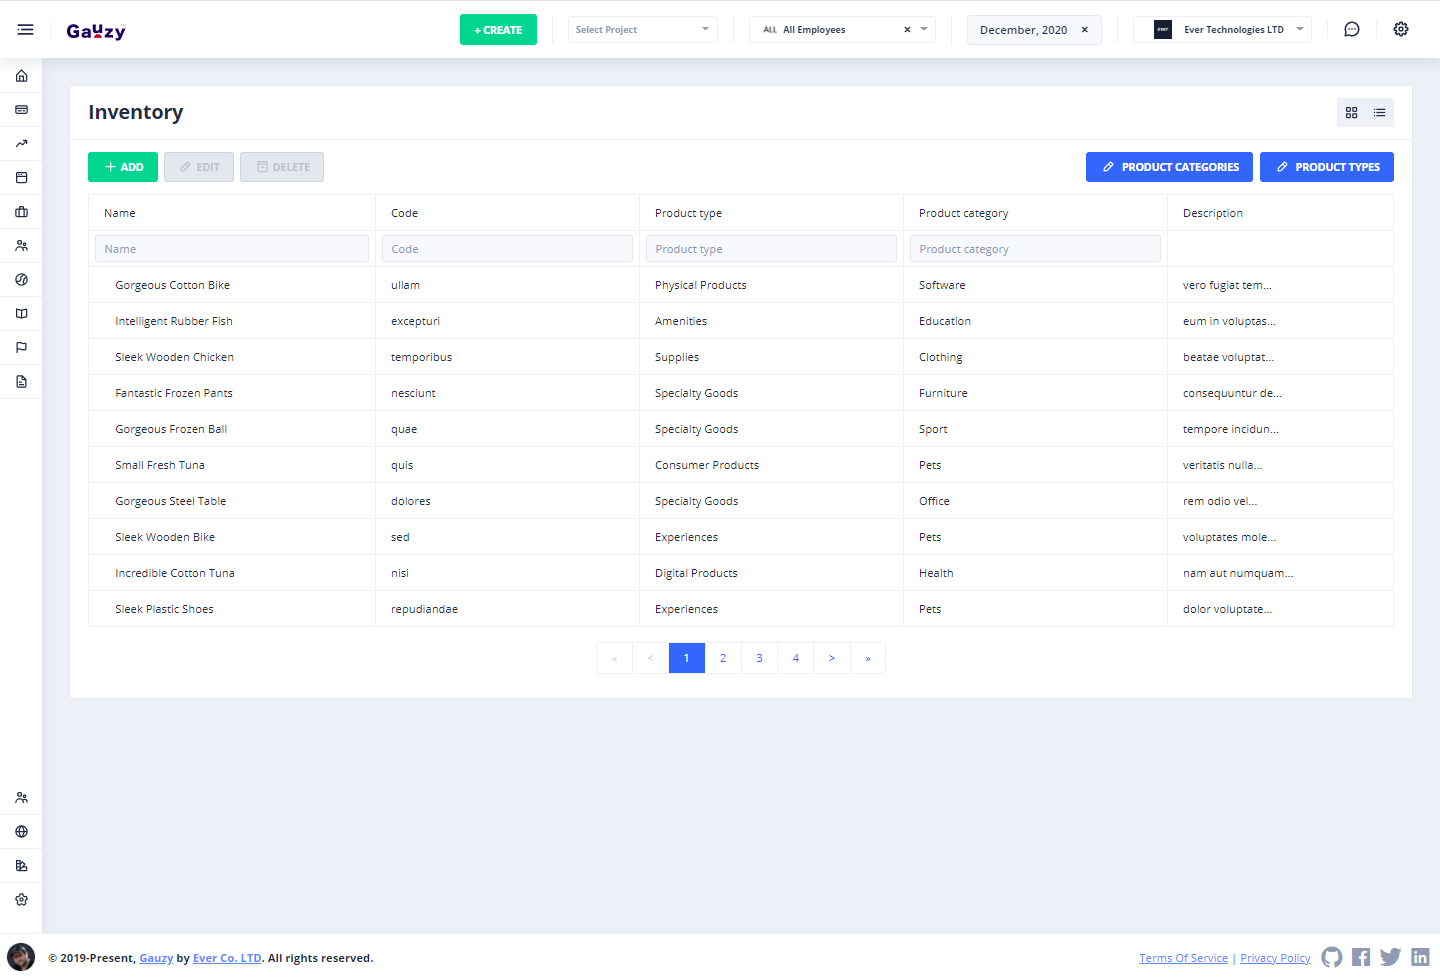Open Product Categories button
This screenshot has height=979, width=1440.
(x=1169, y=167)
